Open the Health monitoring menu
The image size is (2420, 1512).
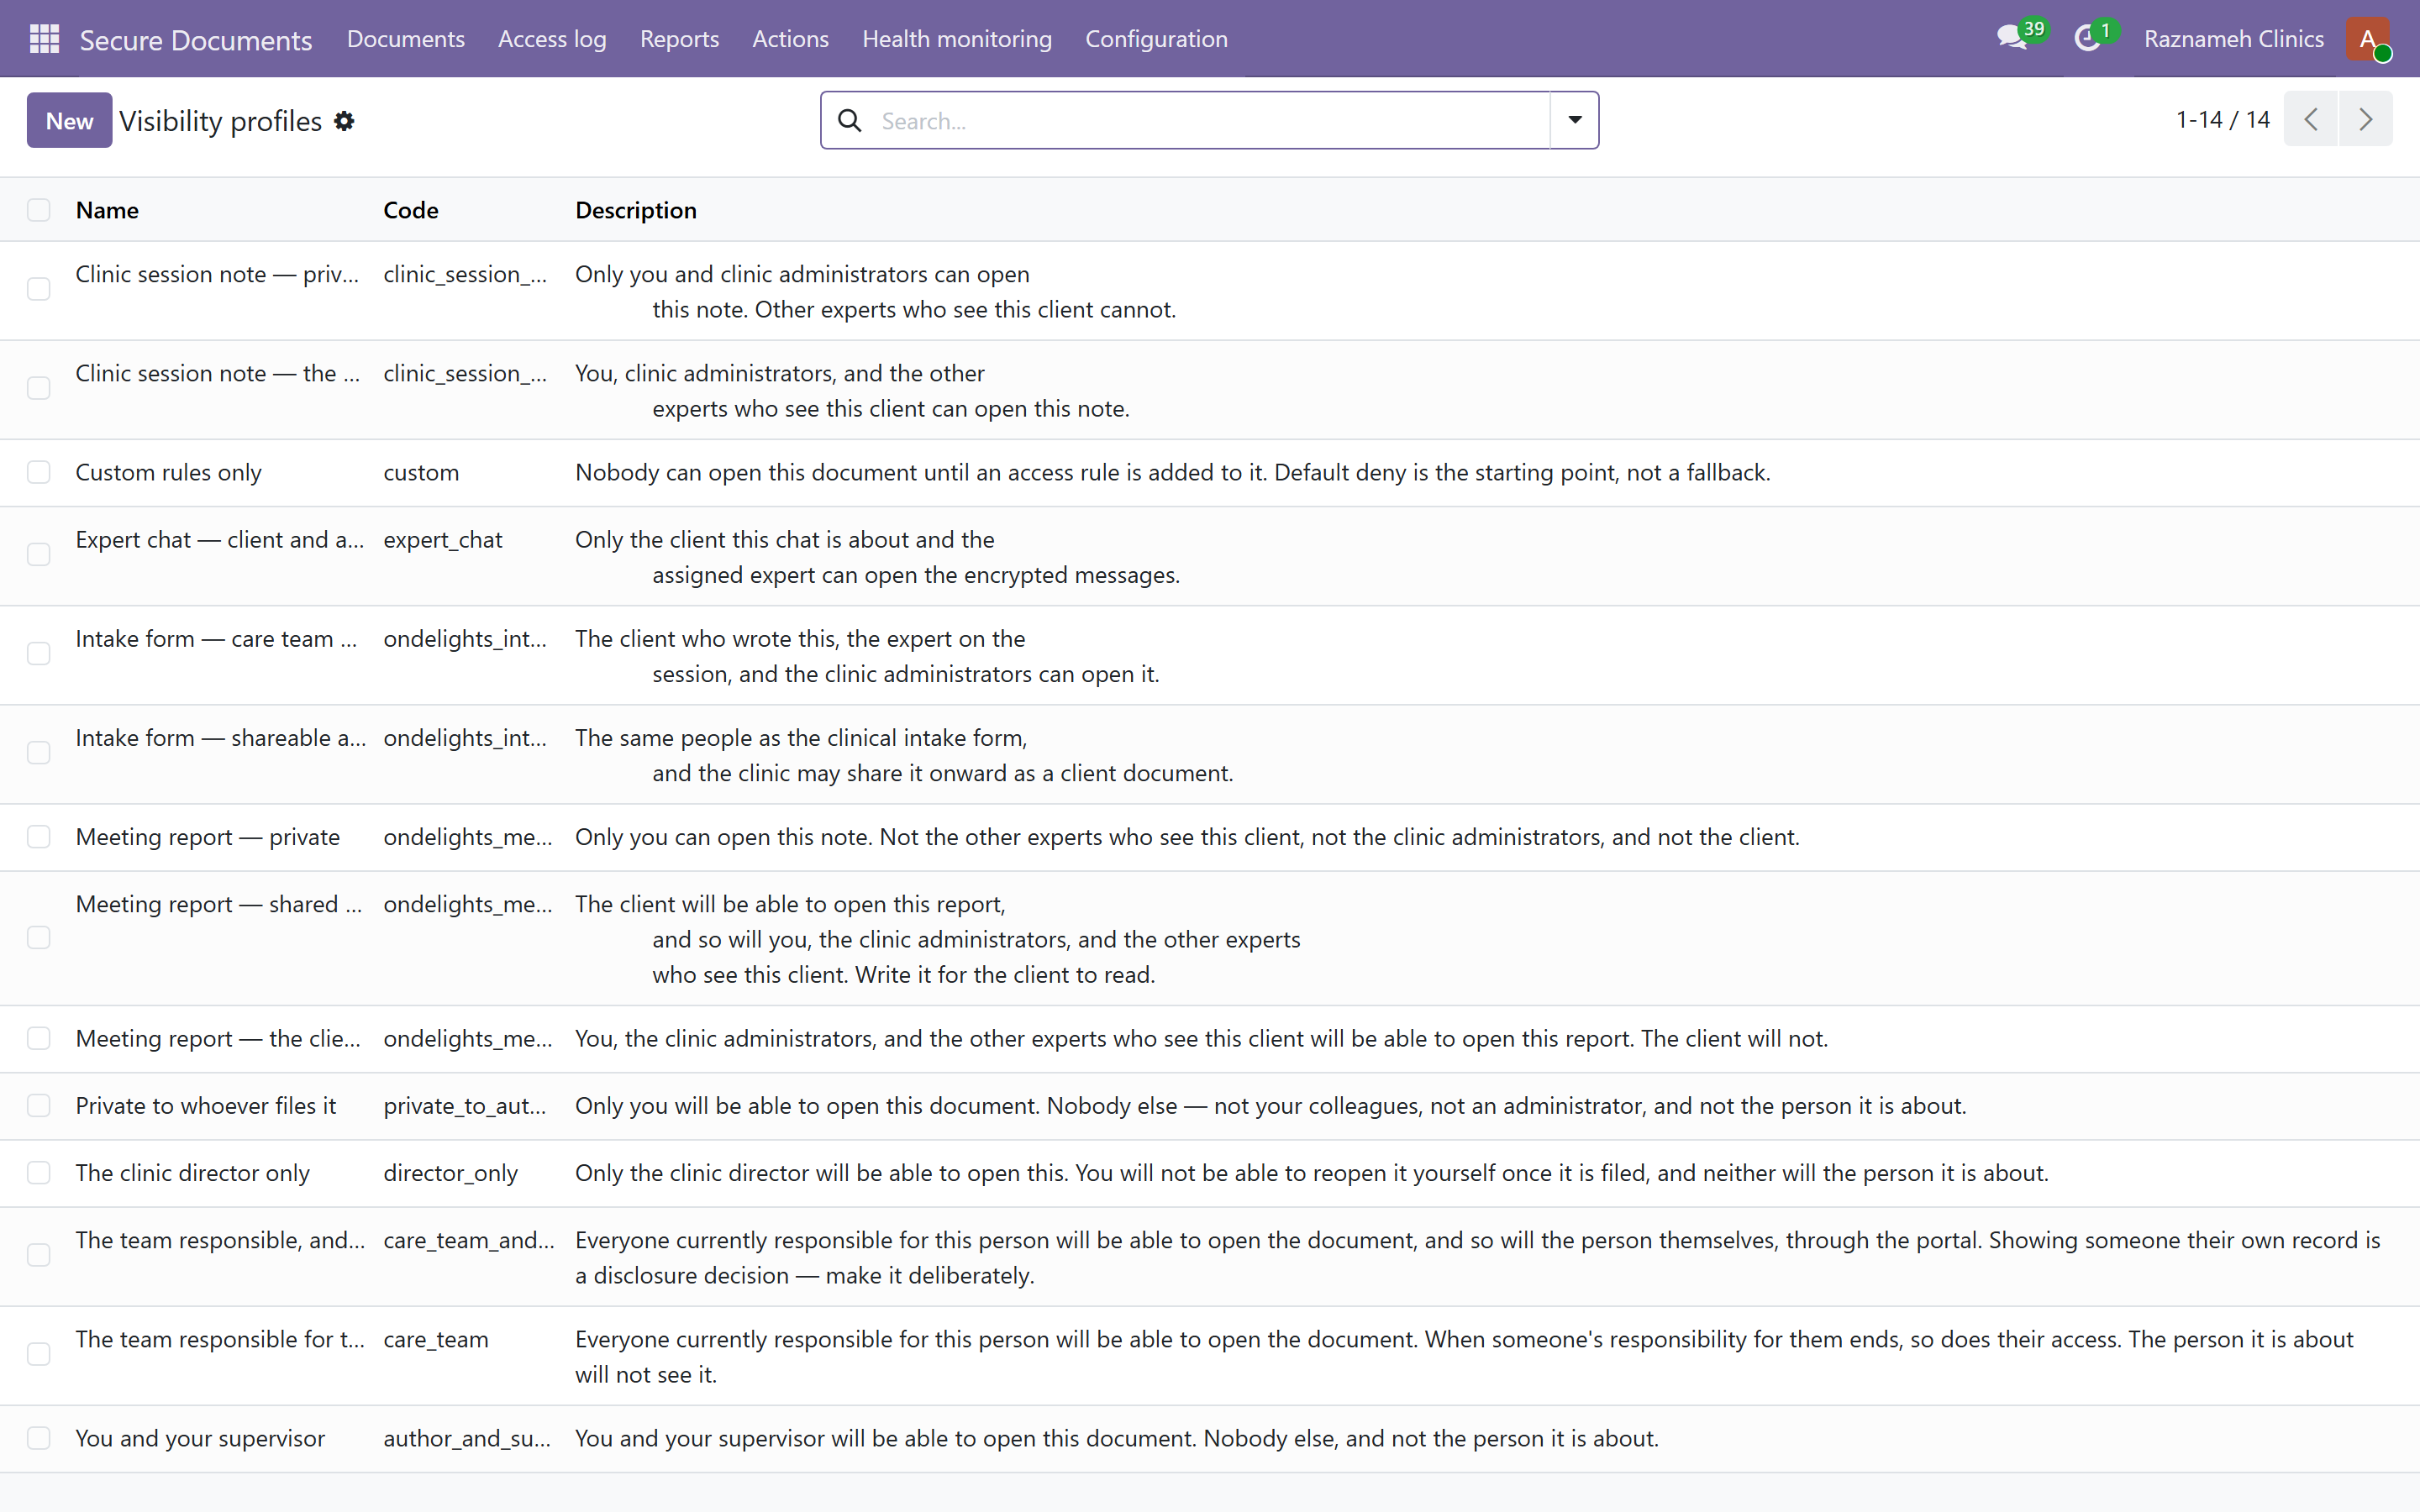(x=957, y=39)
